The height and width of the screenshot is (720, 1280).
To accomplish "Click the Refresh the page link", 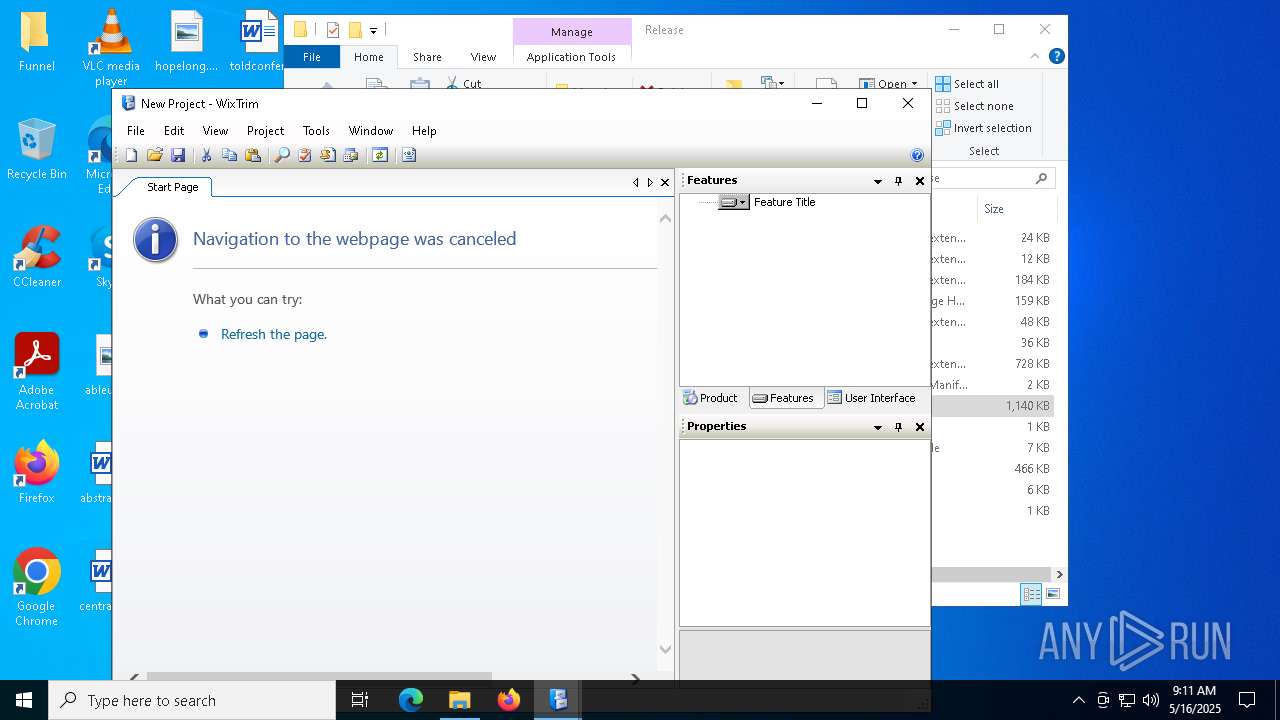I will [x=274, y=334].
